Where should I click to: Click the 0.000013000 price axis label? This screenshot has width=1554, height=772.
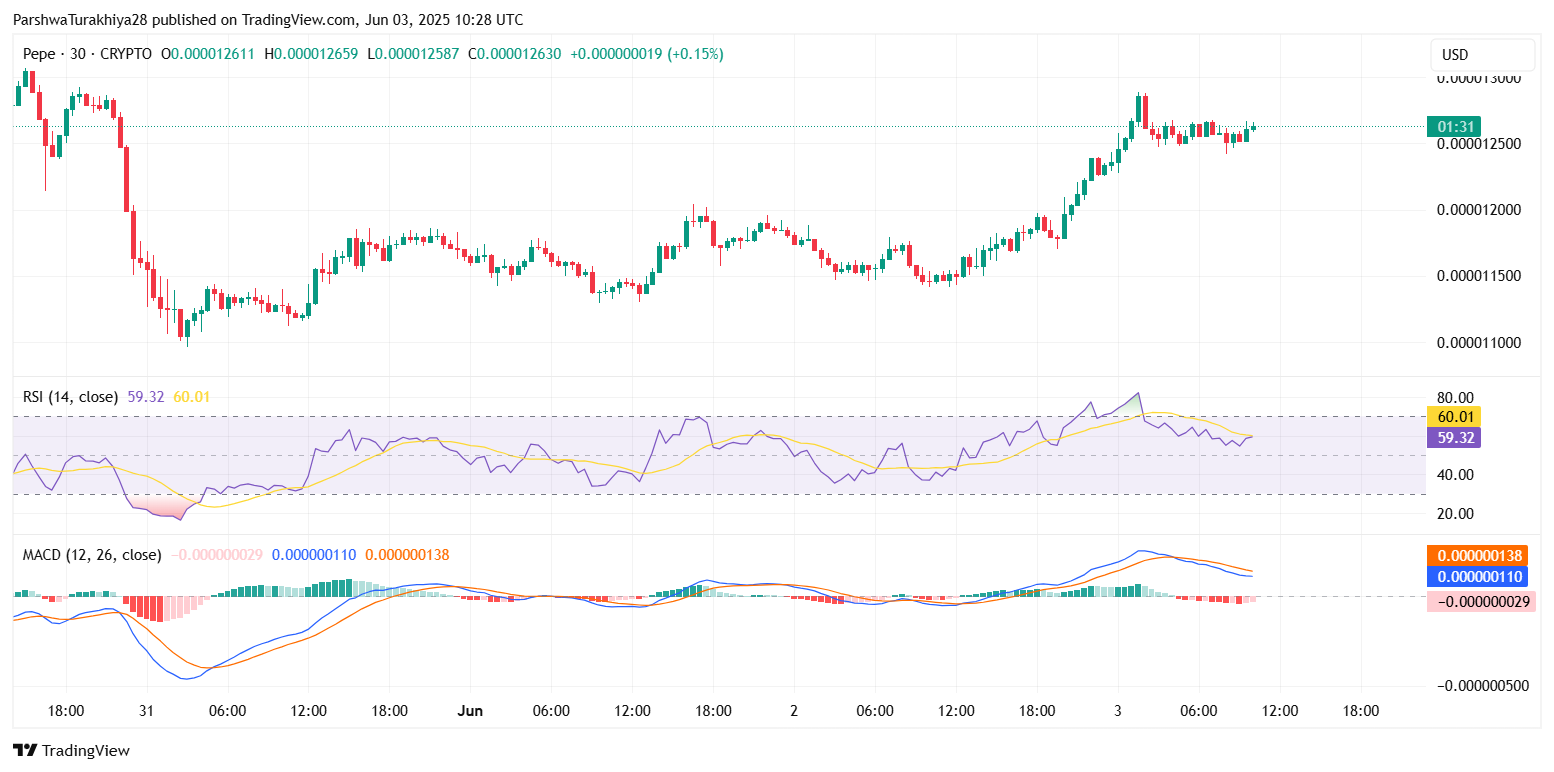[1478, 78]
